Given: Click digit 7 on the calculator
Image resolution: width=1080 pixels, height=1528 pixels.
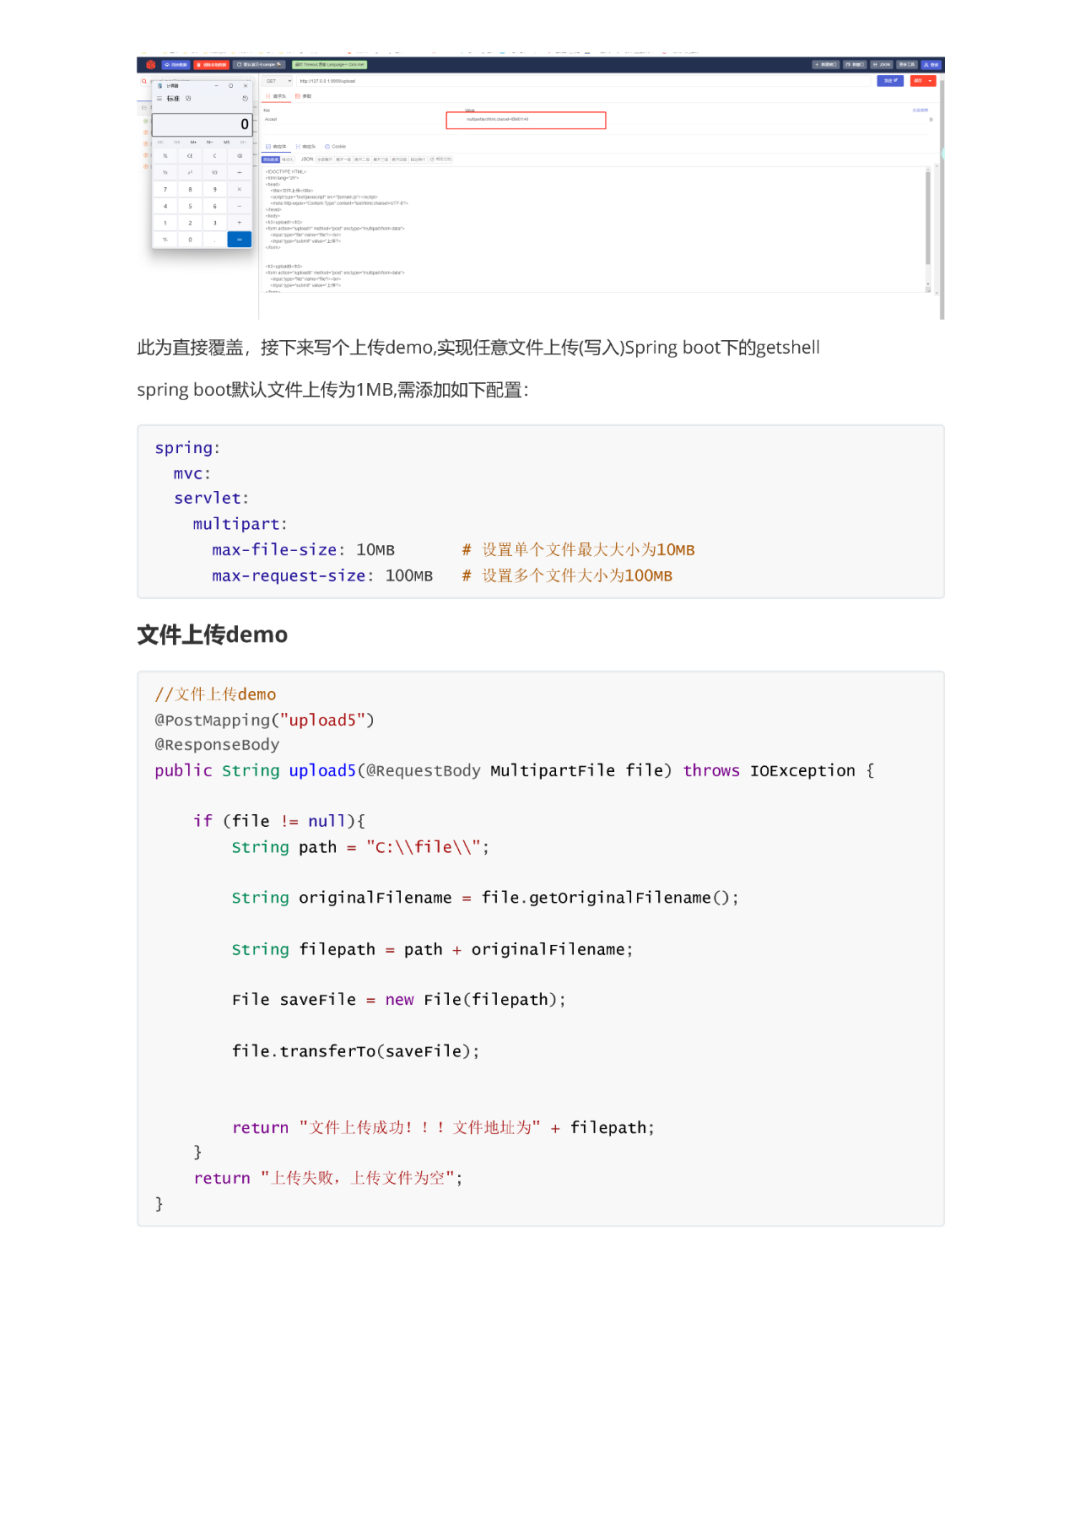Looking at the screenshot, I should (x=165, y=189).
